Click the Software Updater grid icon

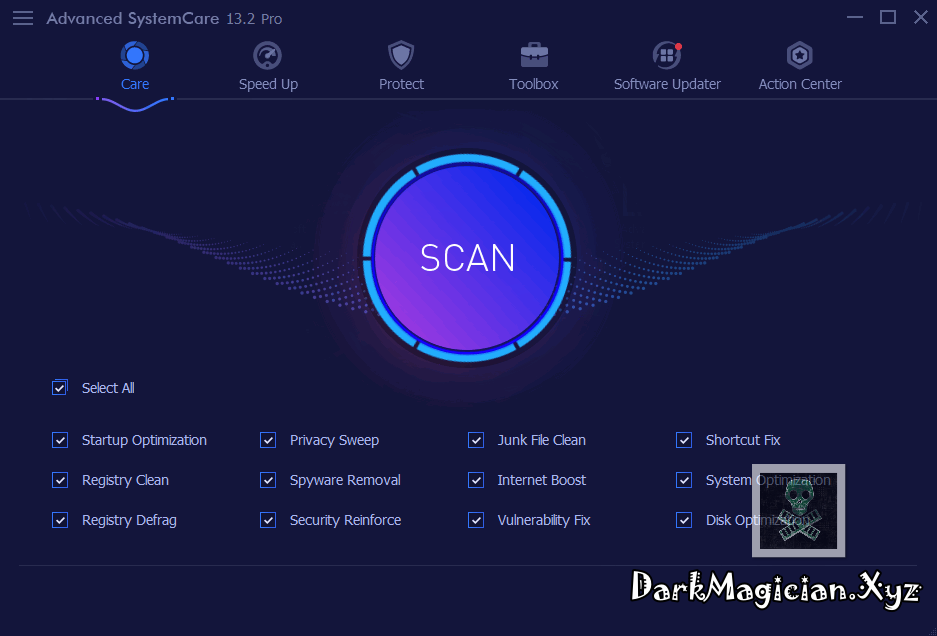pyautogui.click(x=667, y=56)
